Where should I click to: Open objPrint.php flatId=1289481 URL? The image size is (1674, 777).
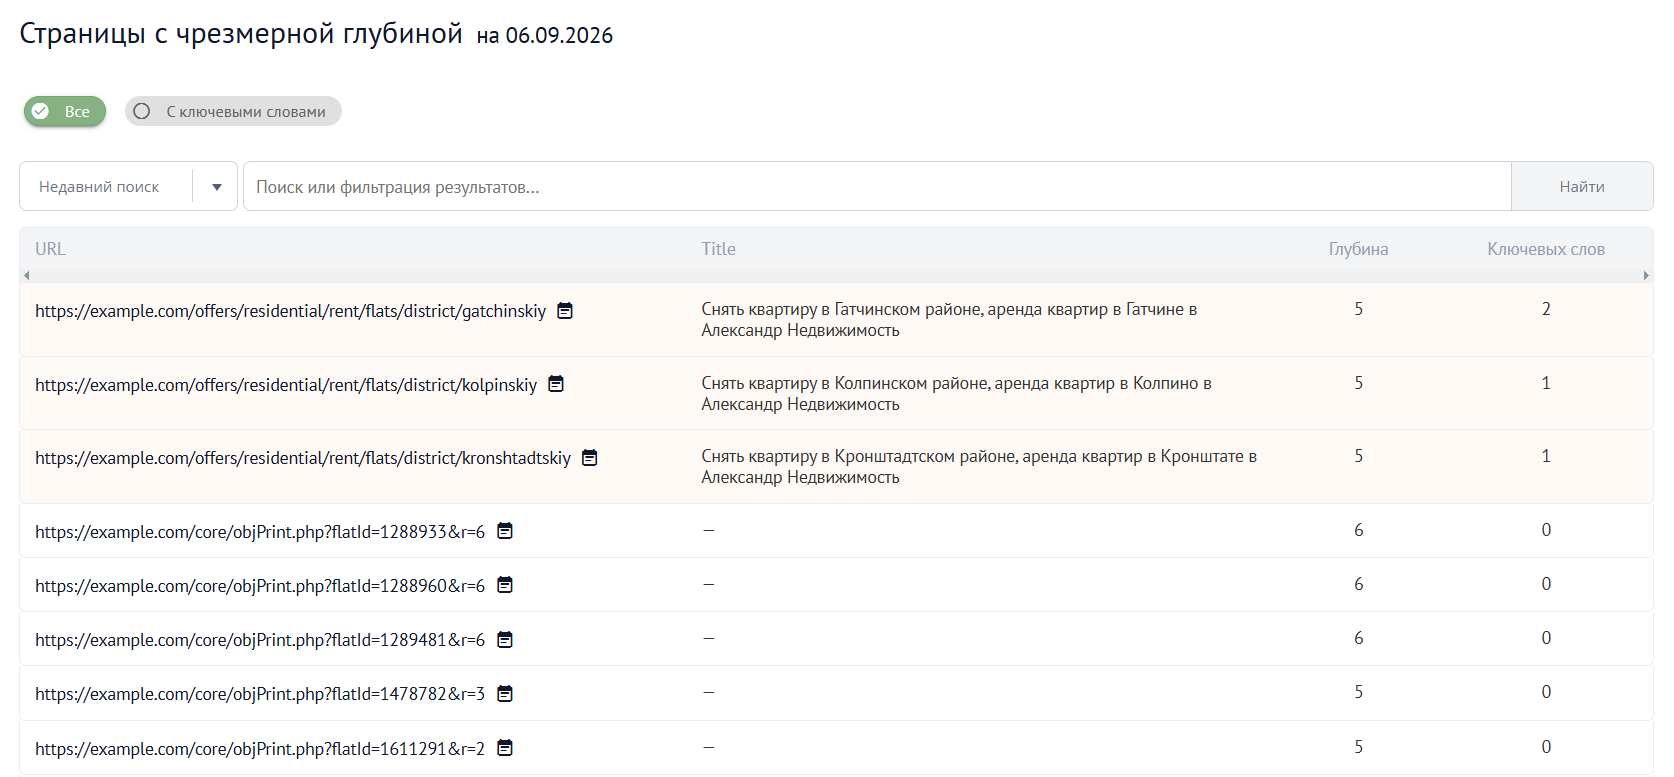coord(260,640)
